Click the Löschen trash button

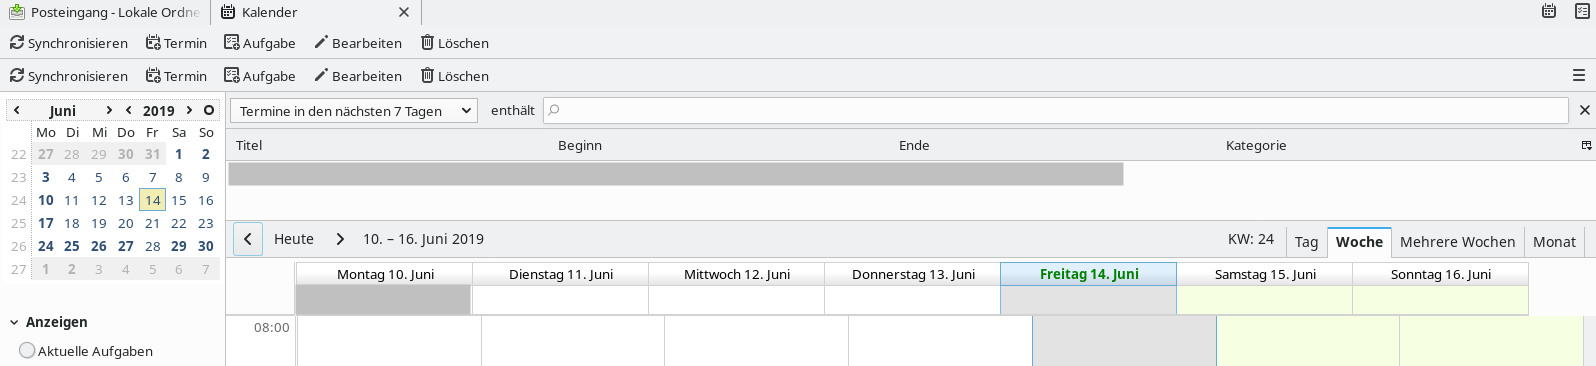[455, 43]
